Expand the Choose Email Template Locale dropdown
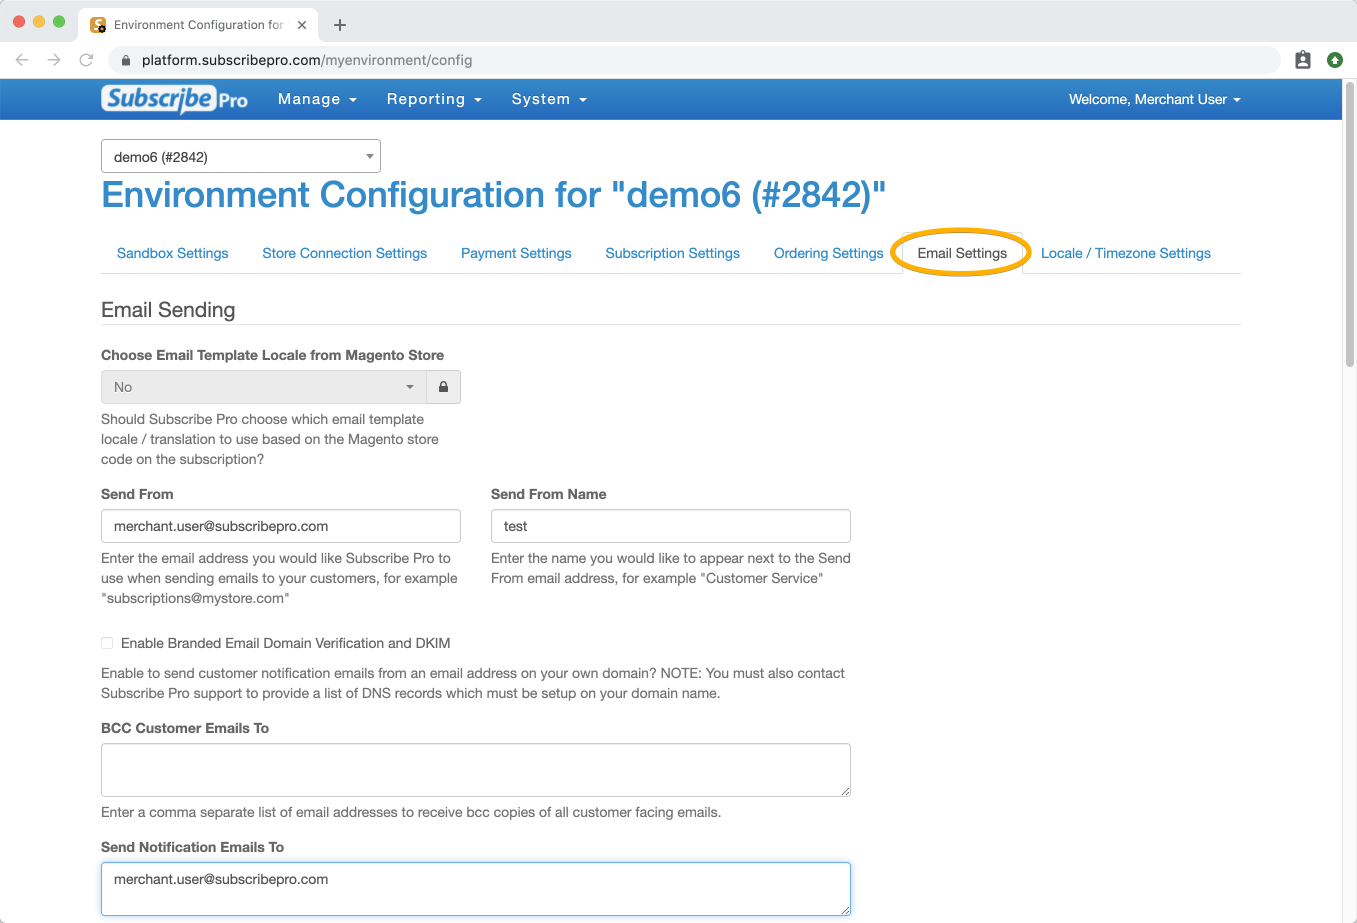This screenshot has height=923, width=1357. coord(264,387)
